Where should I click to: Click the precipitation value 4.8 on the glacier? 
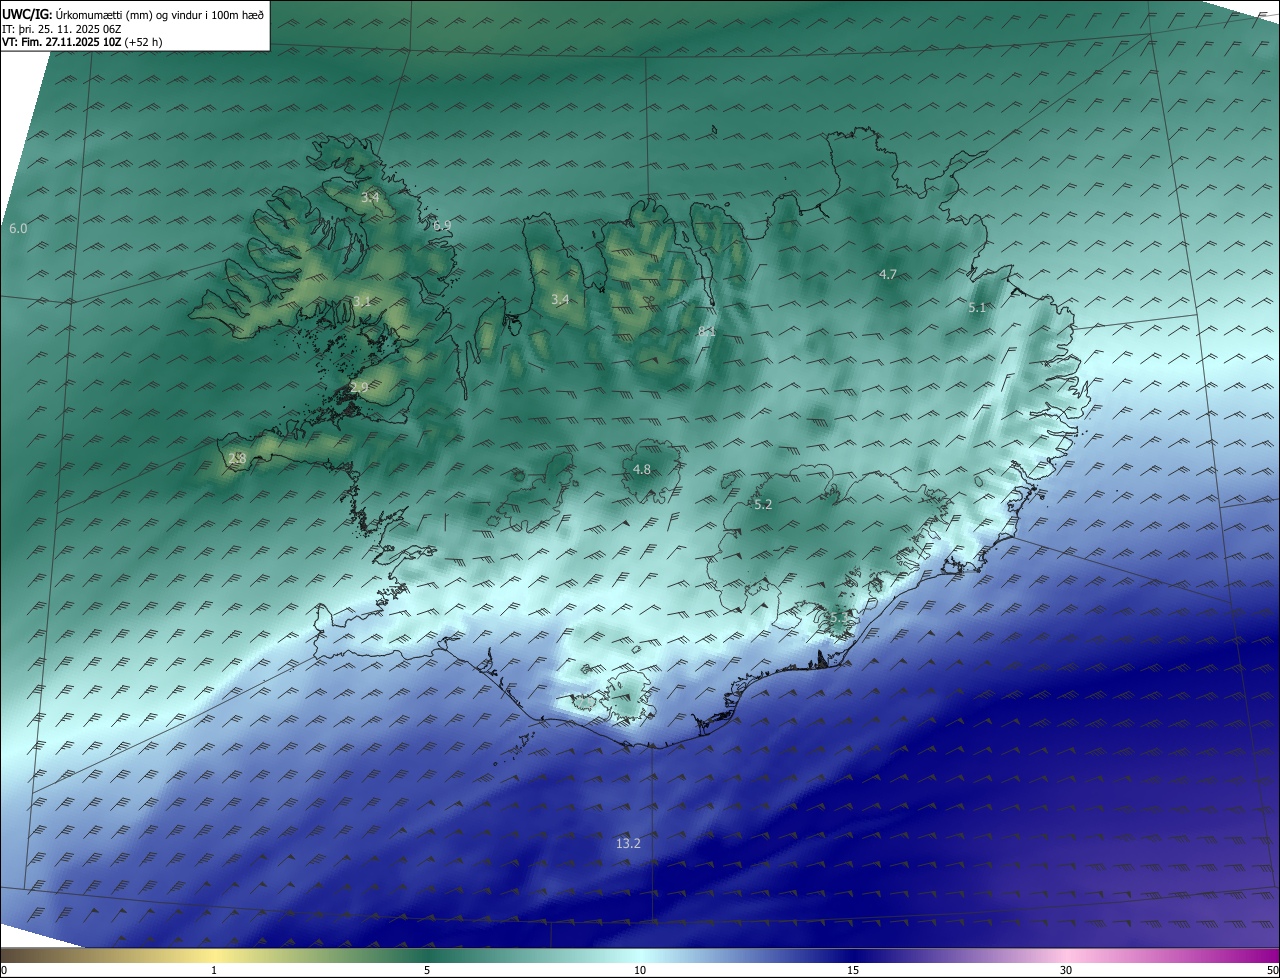pos(642,469)
